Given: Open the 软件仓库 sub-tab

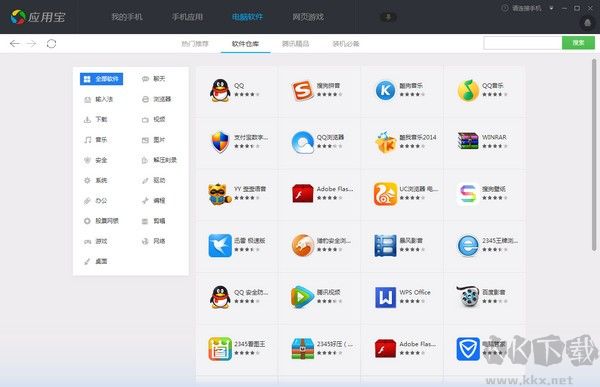Looking at the screenshot, I should 245,44.
